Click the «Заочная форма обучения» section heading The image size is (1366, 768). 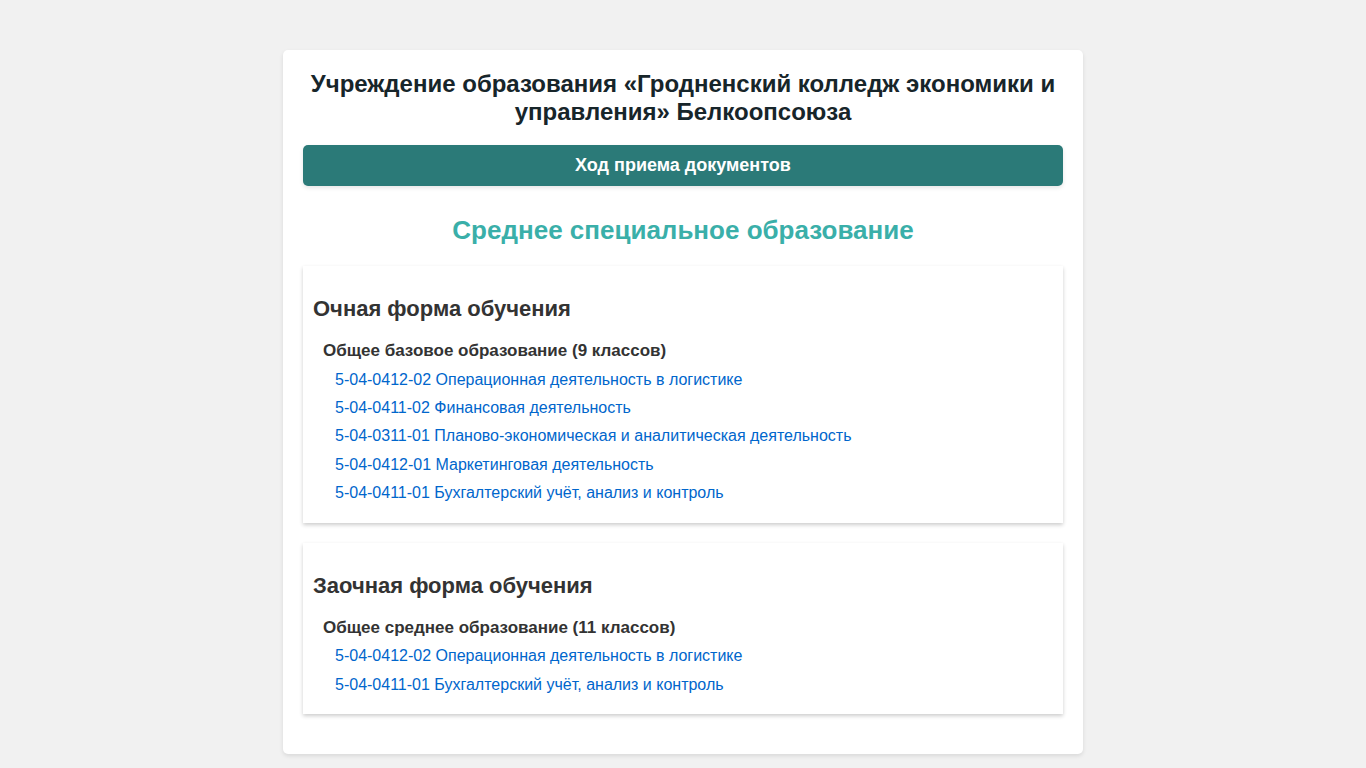[453, 585]
